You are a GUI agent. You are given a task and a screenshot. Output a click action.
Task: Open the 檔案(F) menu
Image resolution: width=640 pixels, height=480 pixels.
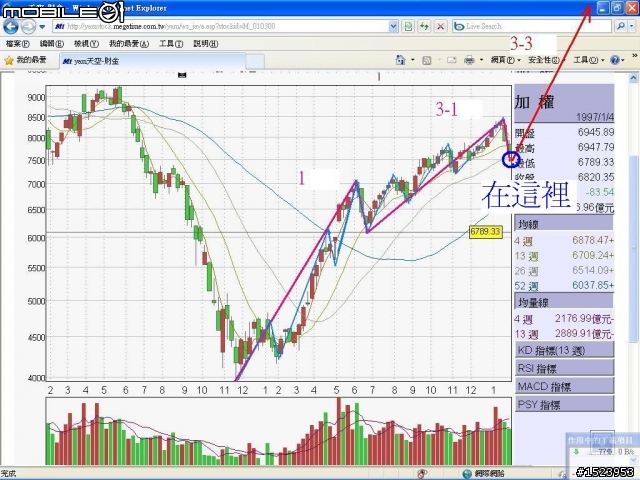(18, 44)
